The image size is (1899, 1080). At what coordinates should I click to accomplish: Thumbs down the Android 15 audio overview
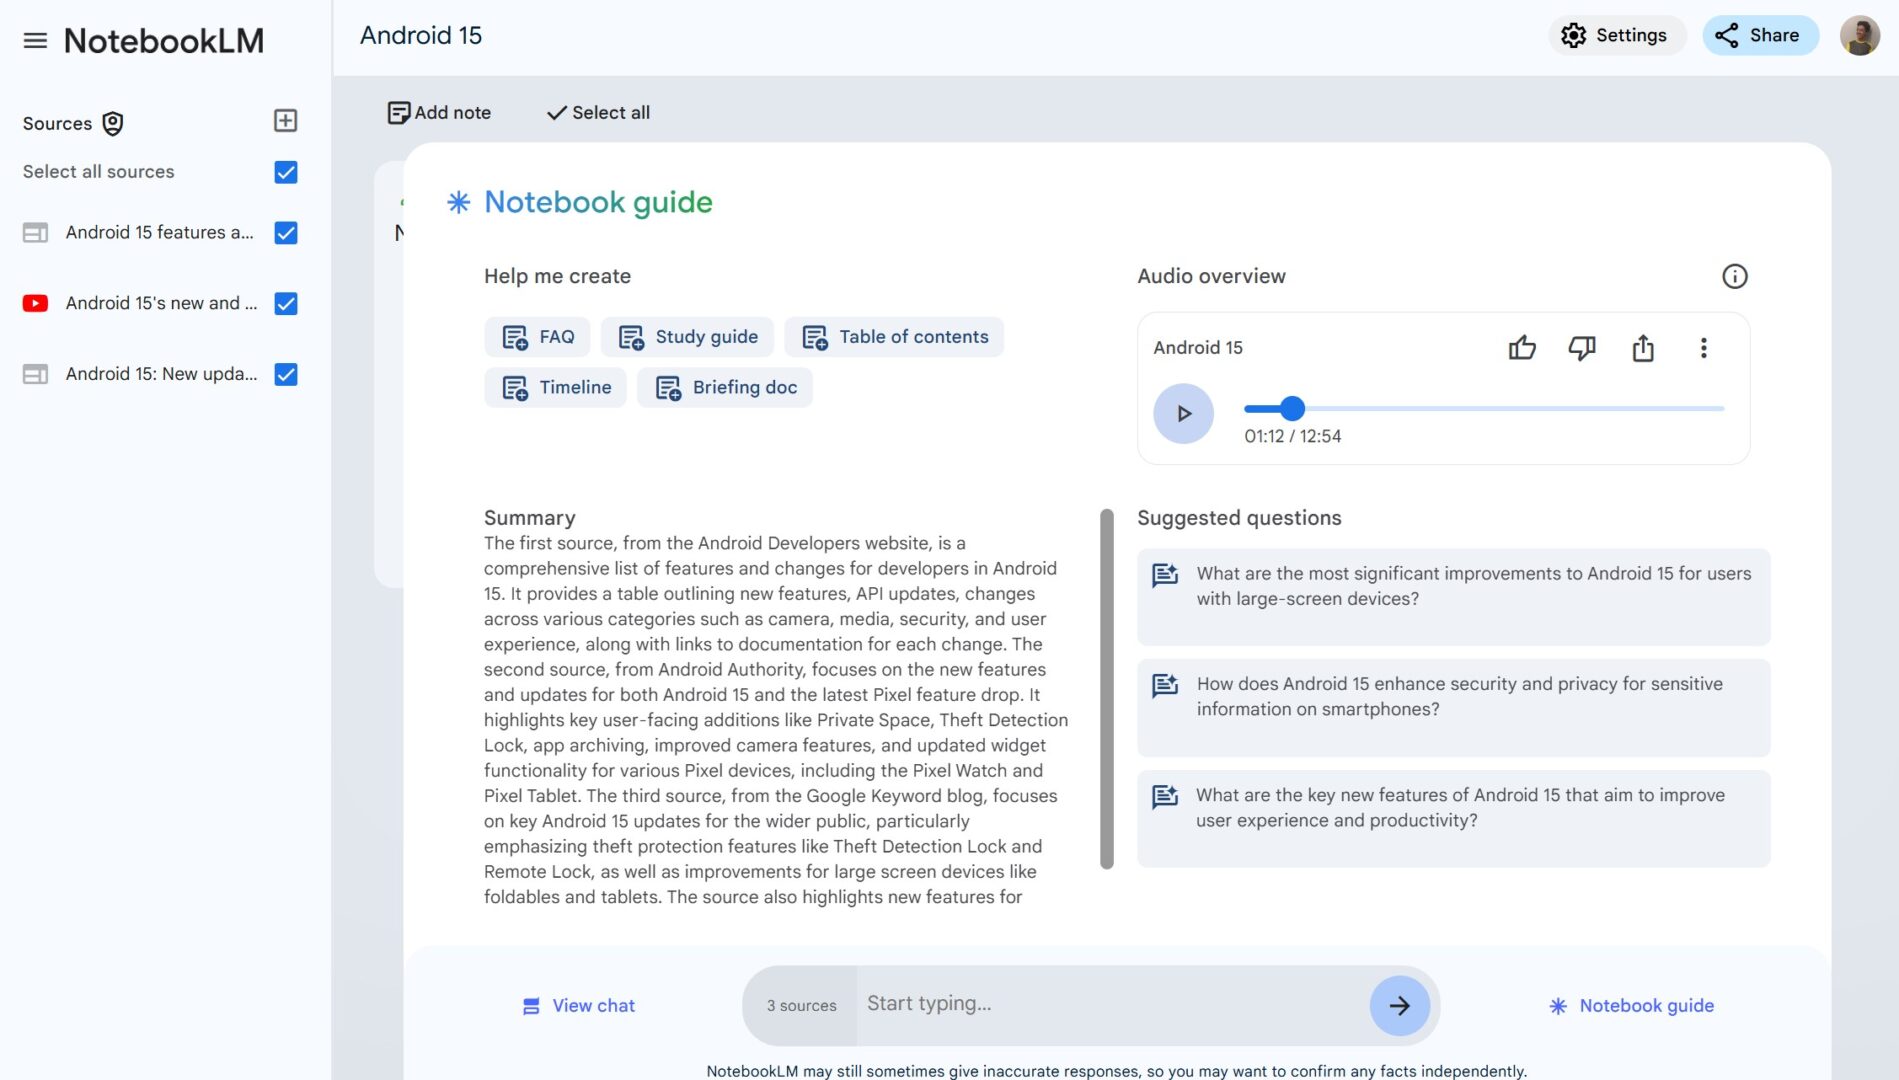pyautogui.click(x=1582, y=348)
